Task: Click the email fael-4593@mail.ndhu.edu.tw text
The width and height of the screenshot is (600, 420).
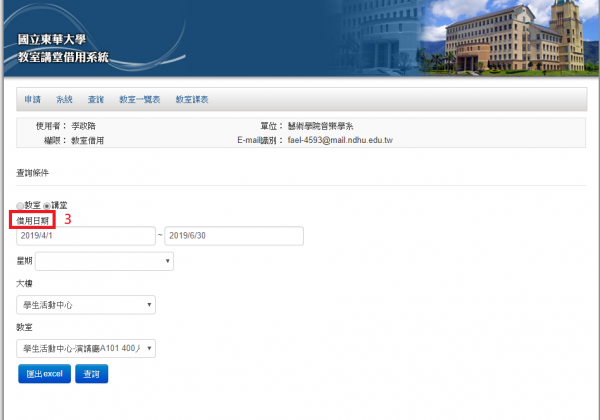Action: tap(340, 140)
